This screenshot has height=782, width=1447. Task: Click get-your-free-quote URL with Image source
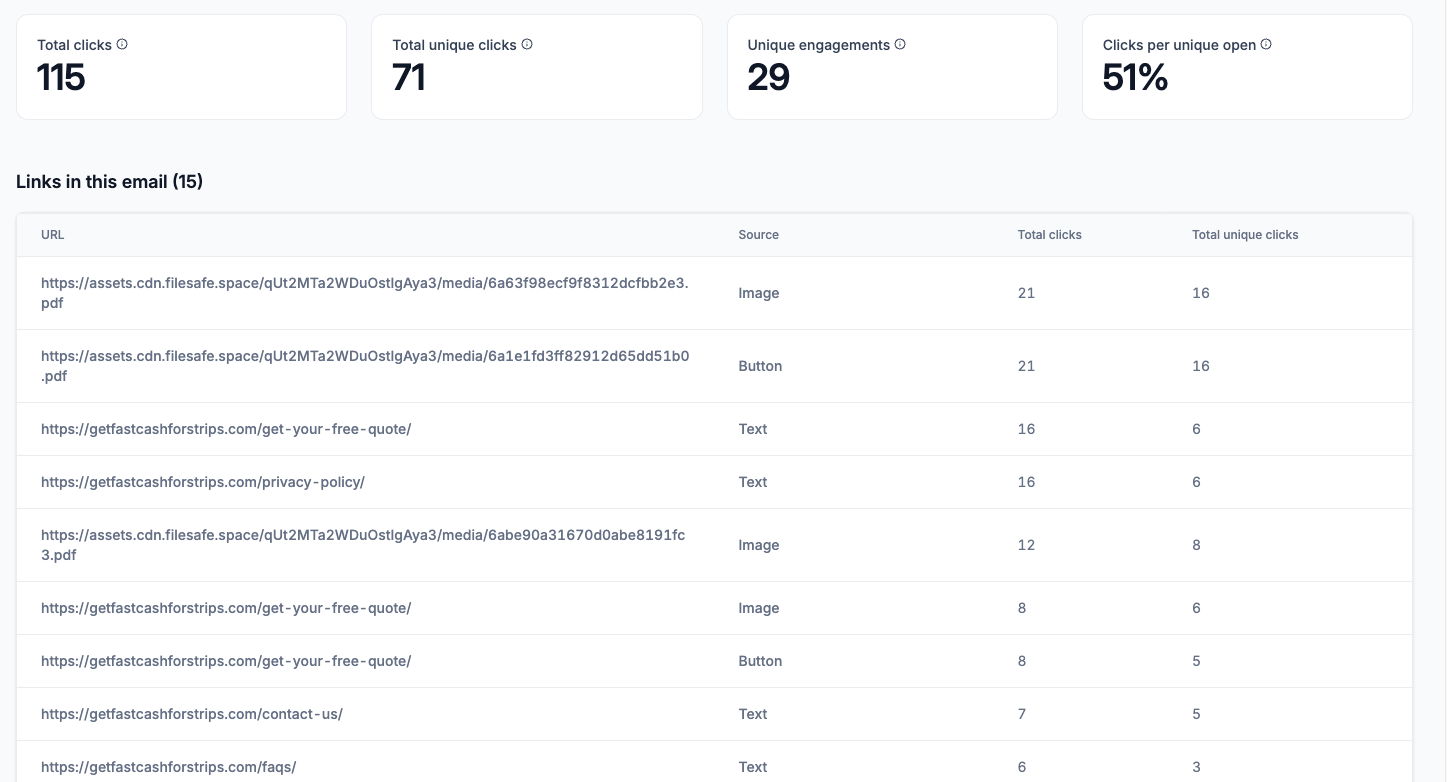point(226,608)
